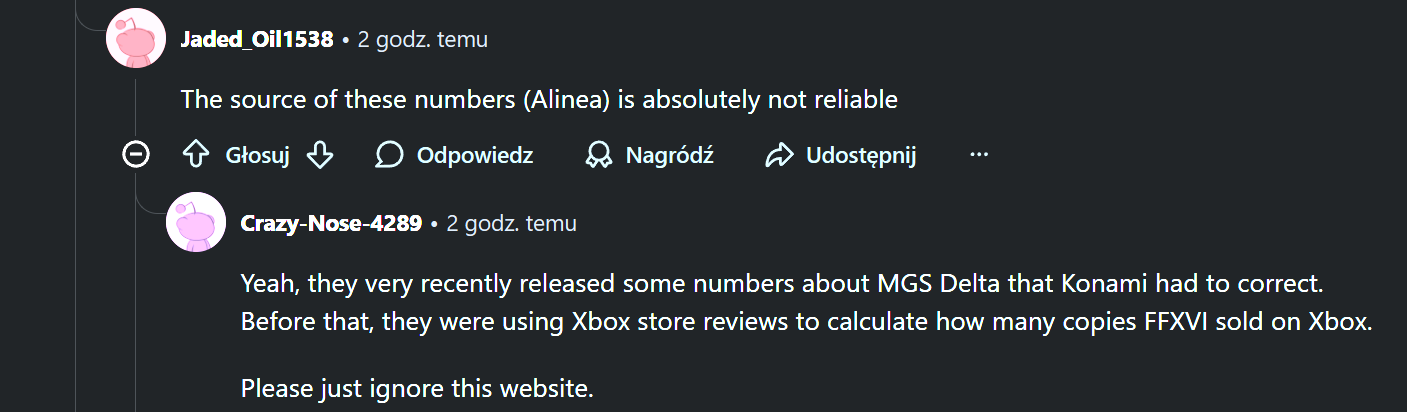Click the share arrow icon
Image resolution: width=1407 pixels, height=412 pixels.
pyautogui.click(x=778, y=155)
